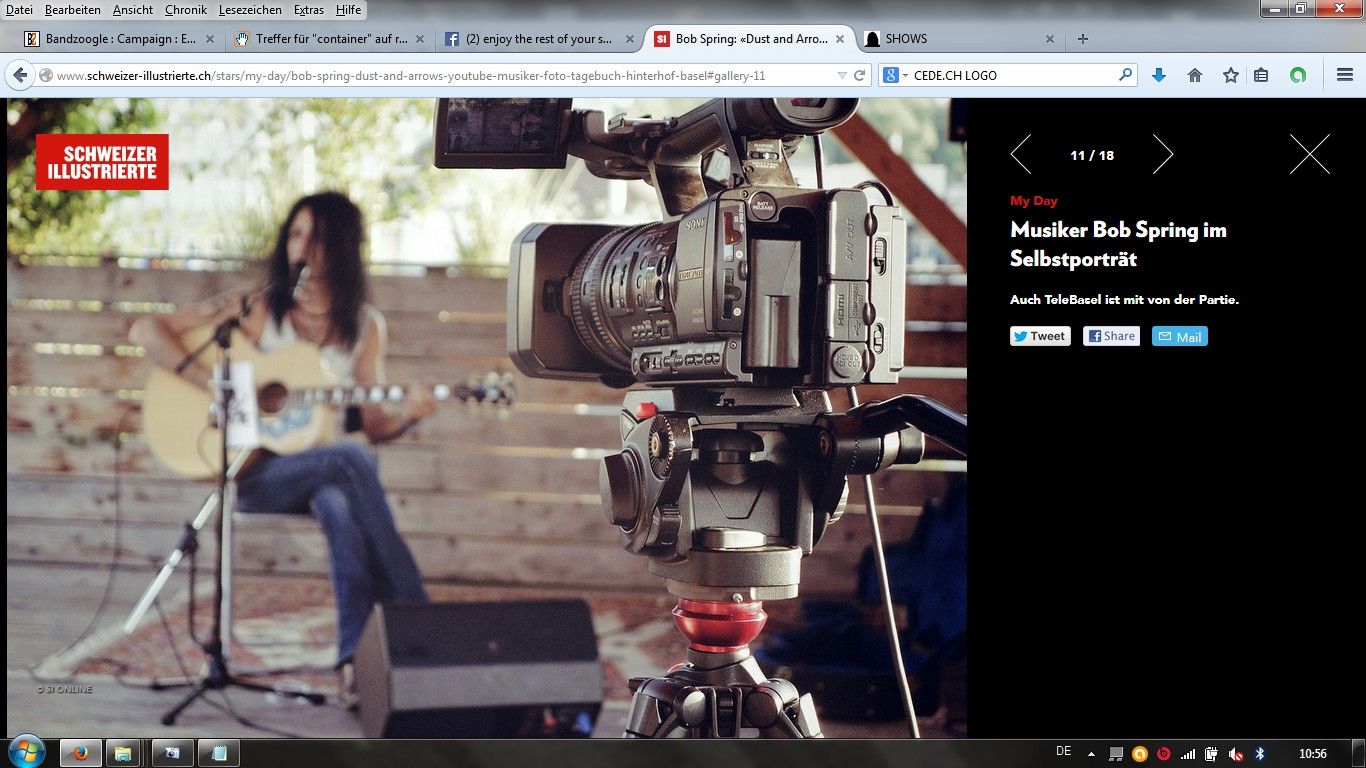
Task: Open the Google search engine dropdown
Action: click(x=894, y=75)
